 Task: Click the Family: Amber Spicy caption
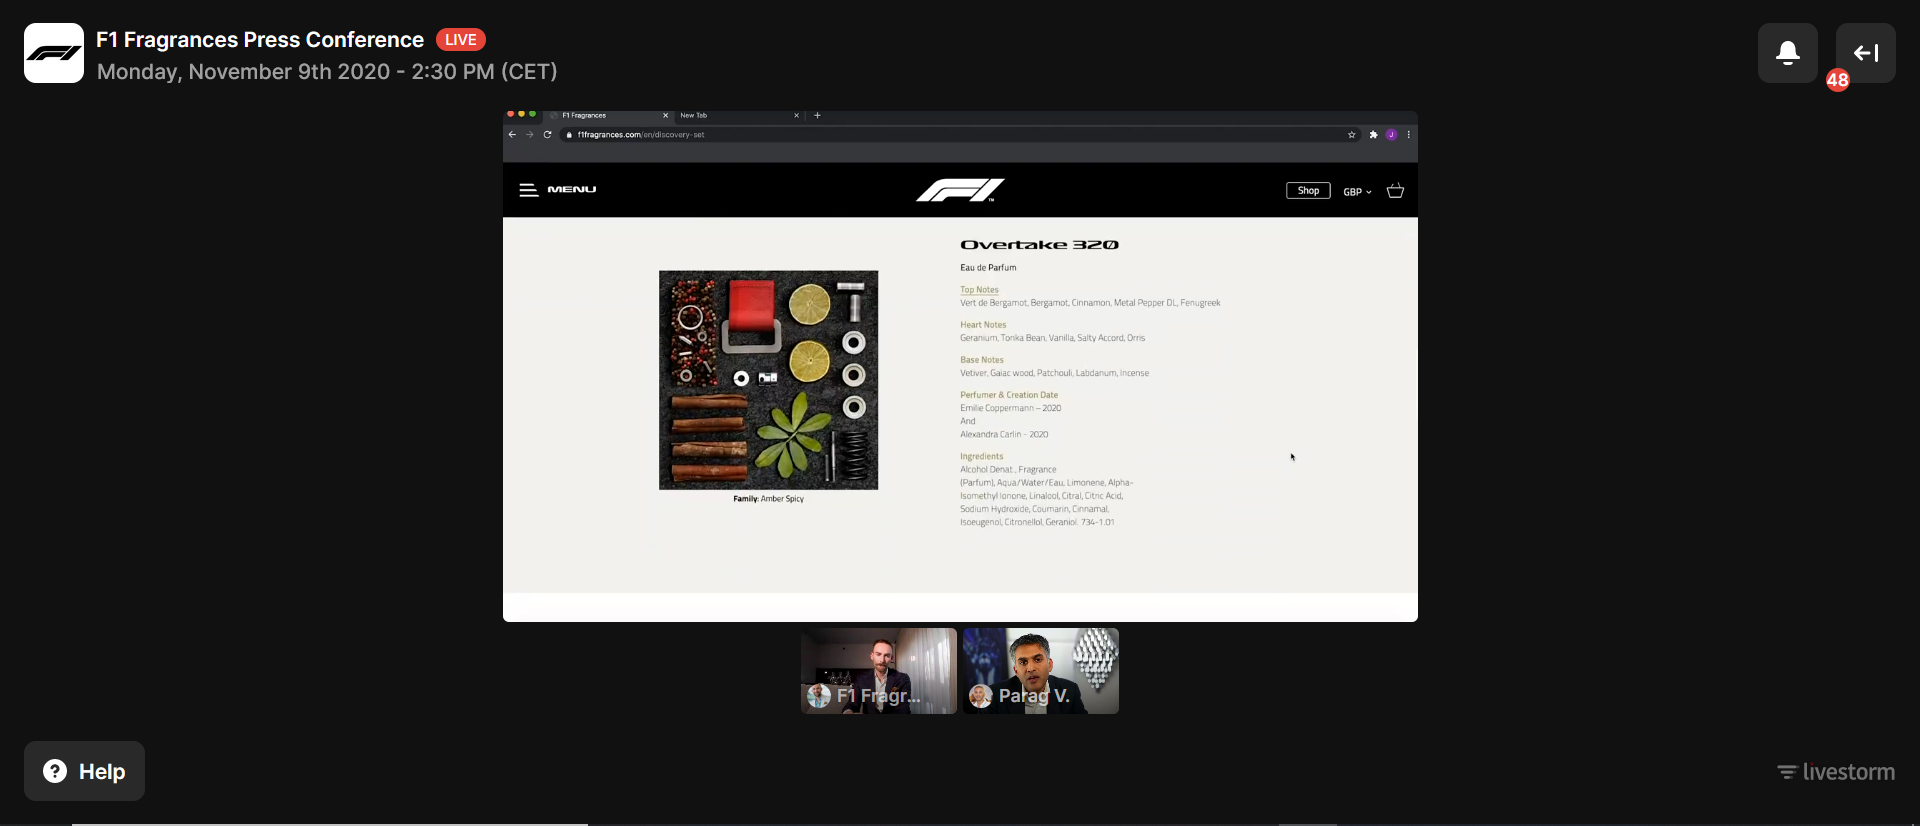(x=769, y=499)
